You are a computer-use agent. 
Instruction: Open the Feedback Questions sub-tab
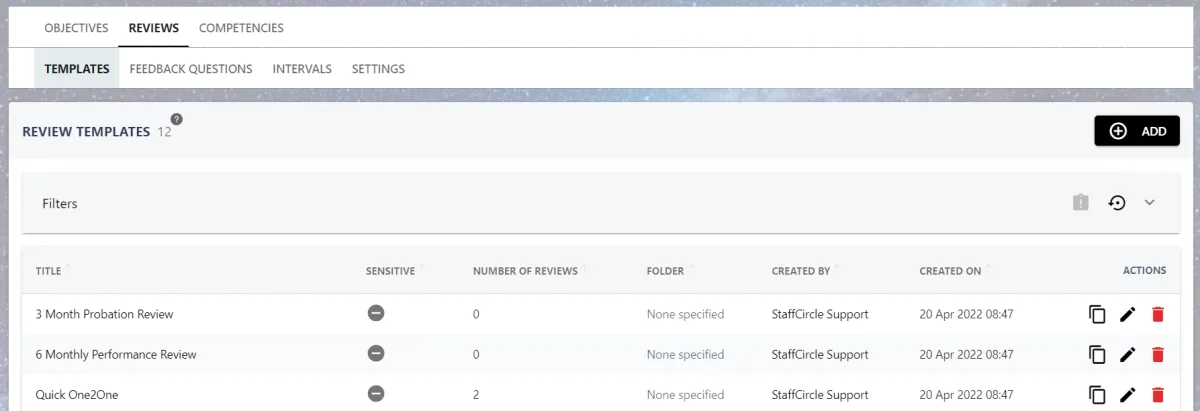pyautogui.click(x=191, y=69)
